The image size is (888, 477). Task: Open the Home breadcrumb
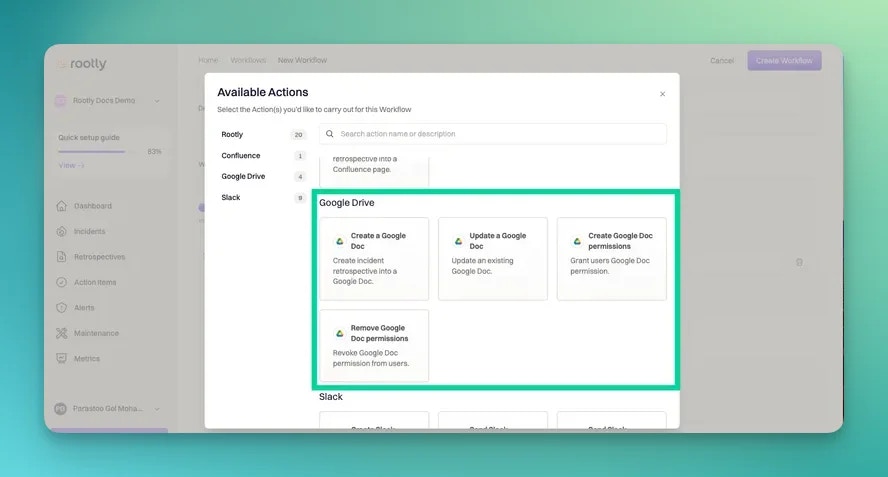[x=208, y=60]
